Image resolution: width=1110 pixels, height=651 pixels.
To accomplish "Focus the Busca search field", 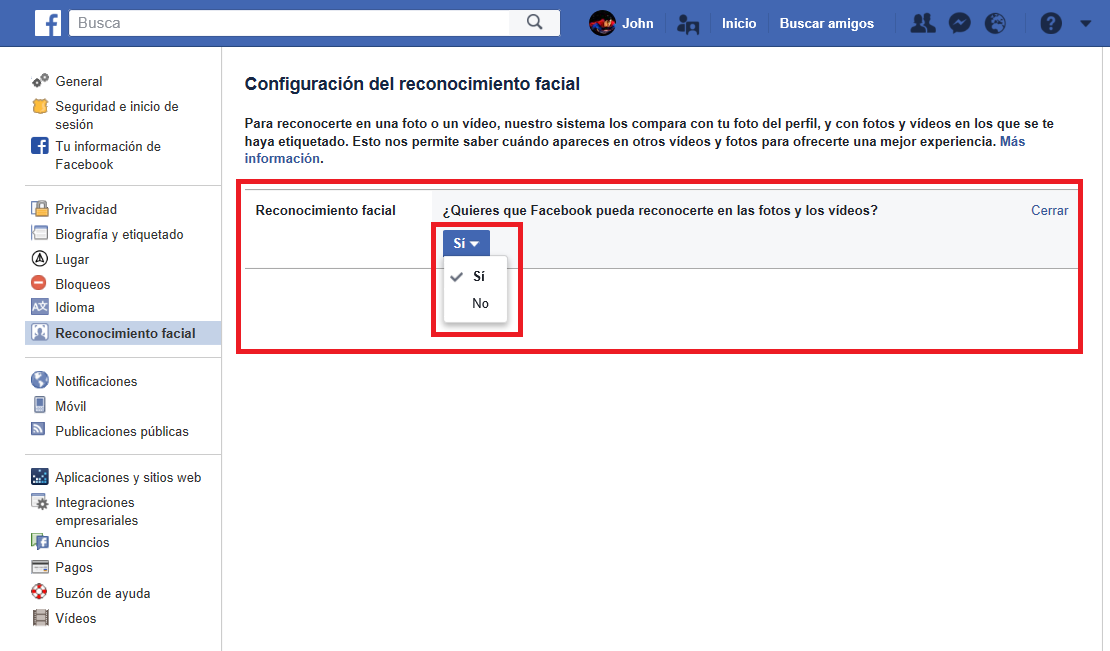I will 290,23.
